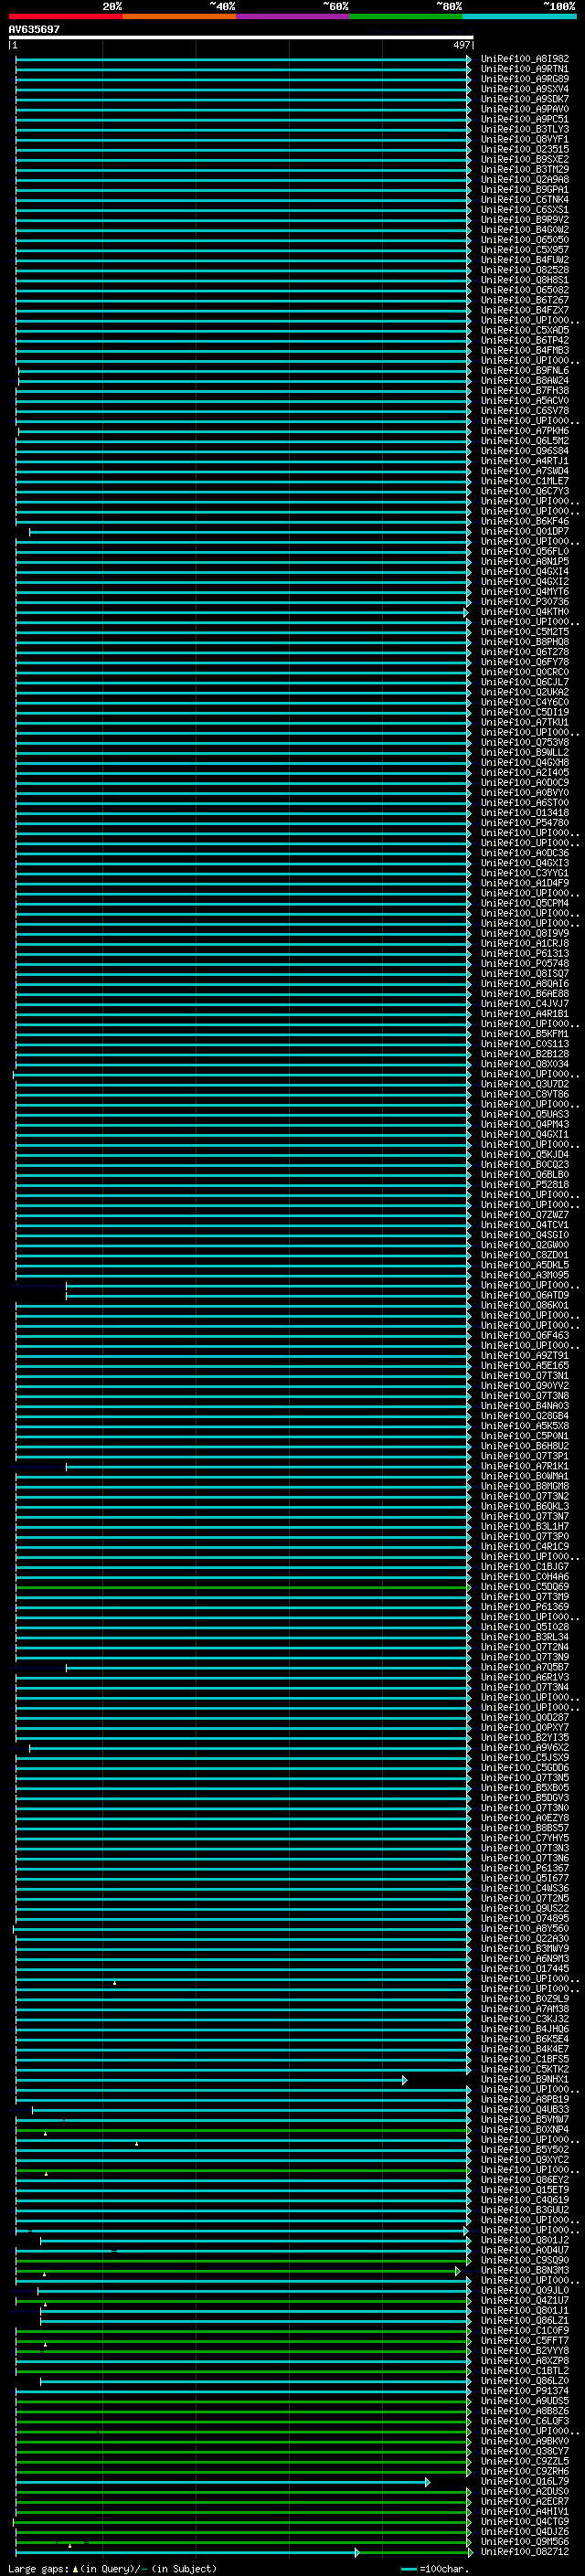The width and height of the screenshot is (585, 2576).
Task: Select hit UniRef100_C1MLE7
Action: [x=525, y=481]
